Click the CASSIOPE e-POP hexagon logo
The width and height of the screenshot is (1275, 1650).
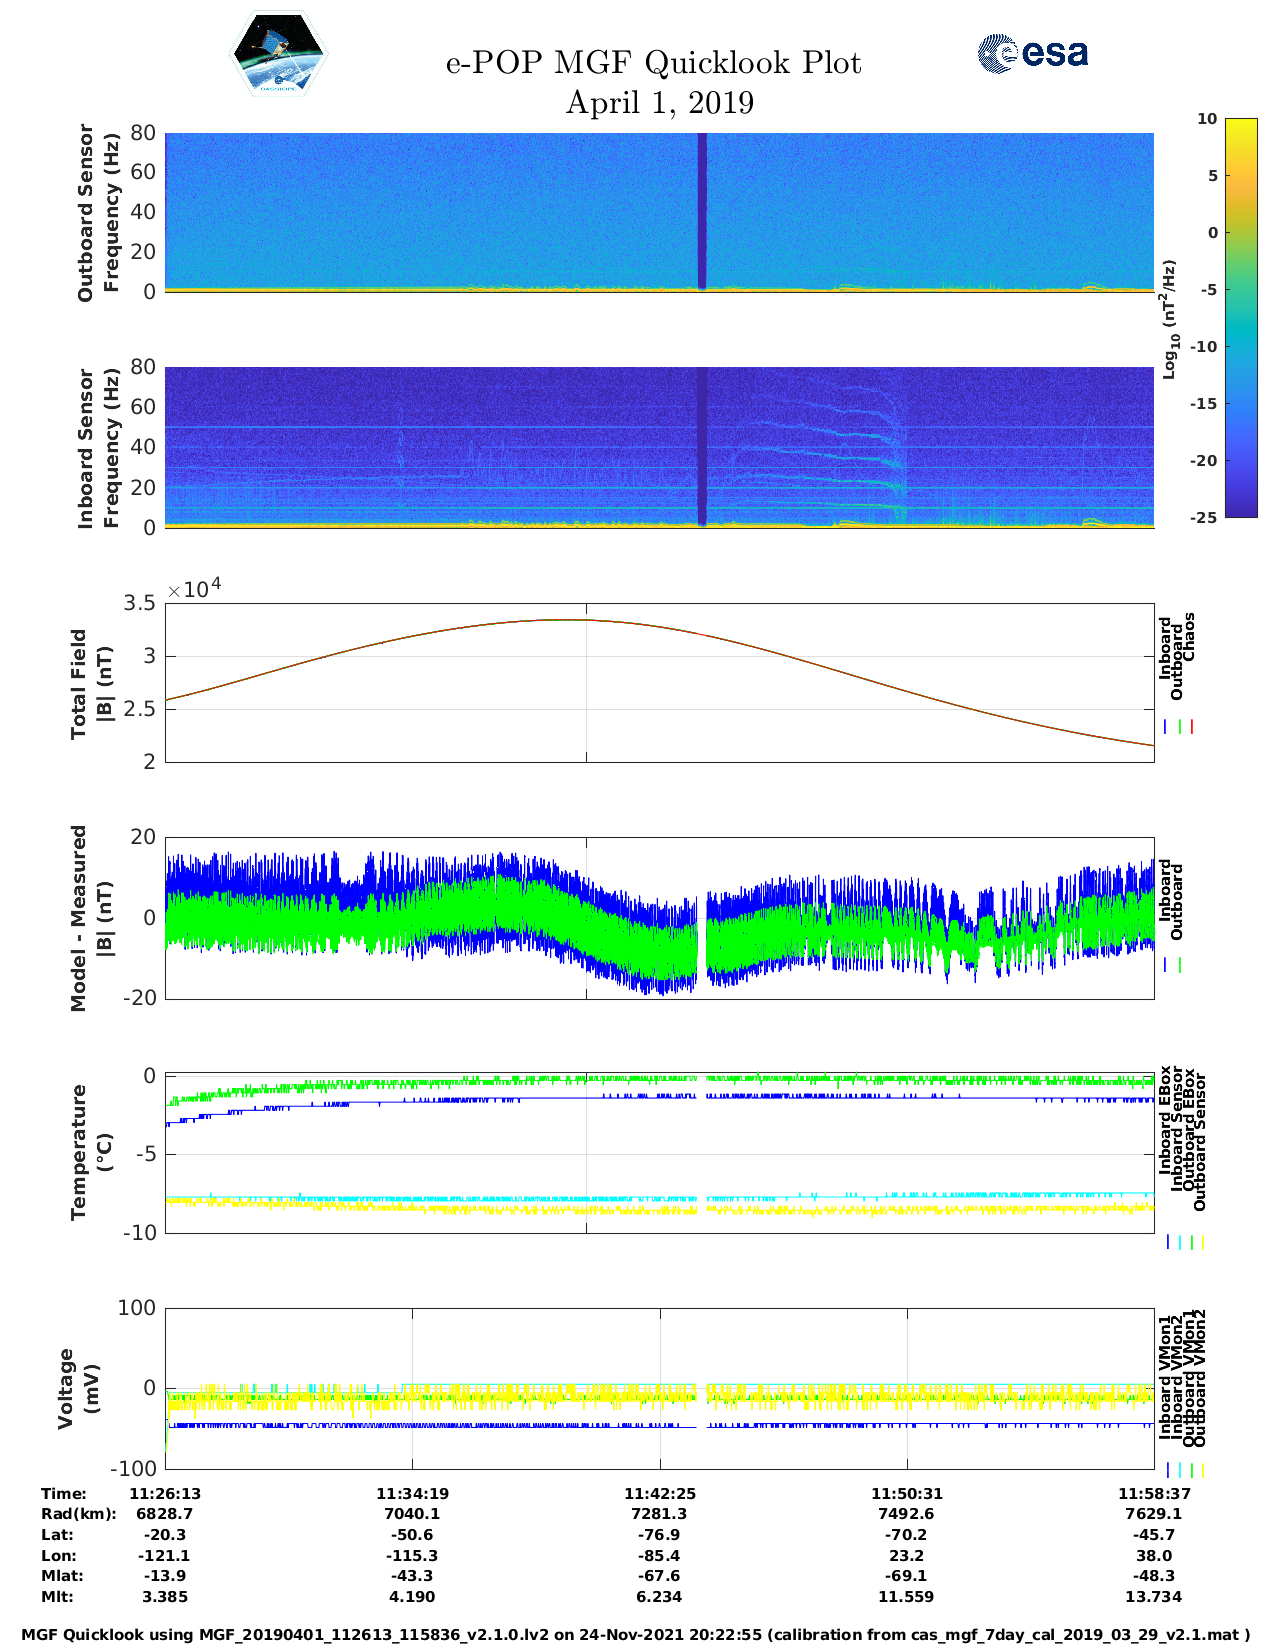[x=279, y=55]
